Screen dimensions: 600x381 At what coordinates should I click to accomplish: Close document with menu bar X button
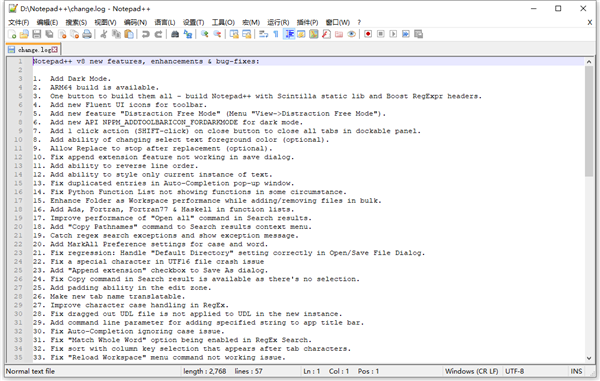click(x=590, y=23)
